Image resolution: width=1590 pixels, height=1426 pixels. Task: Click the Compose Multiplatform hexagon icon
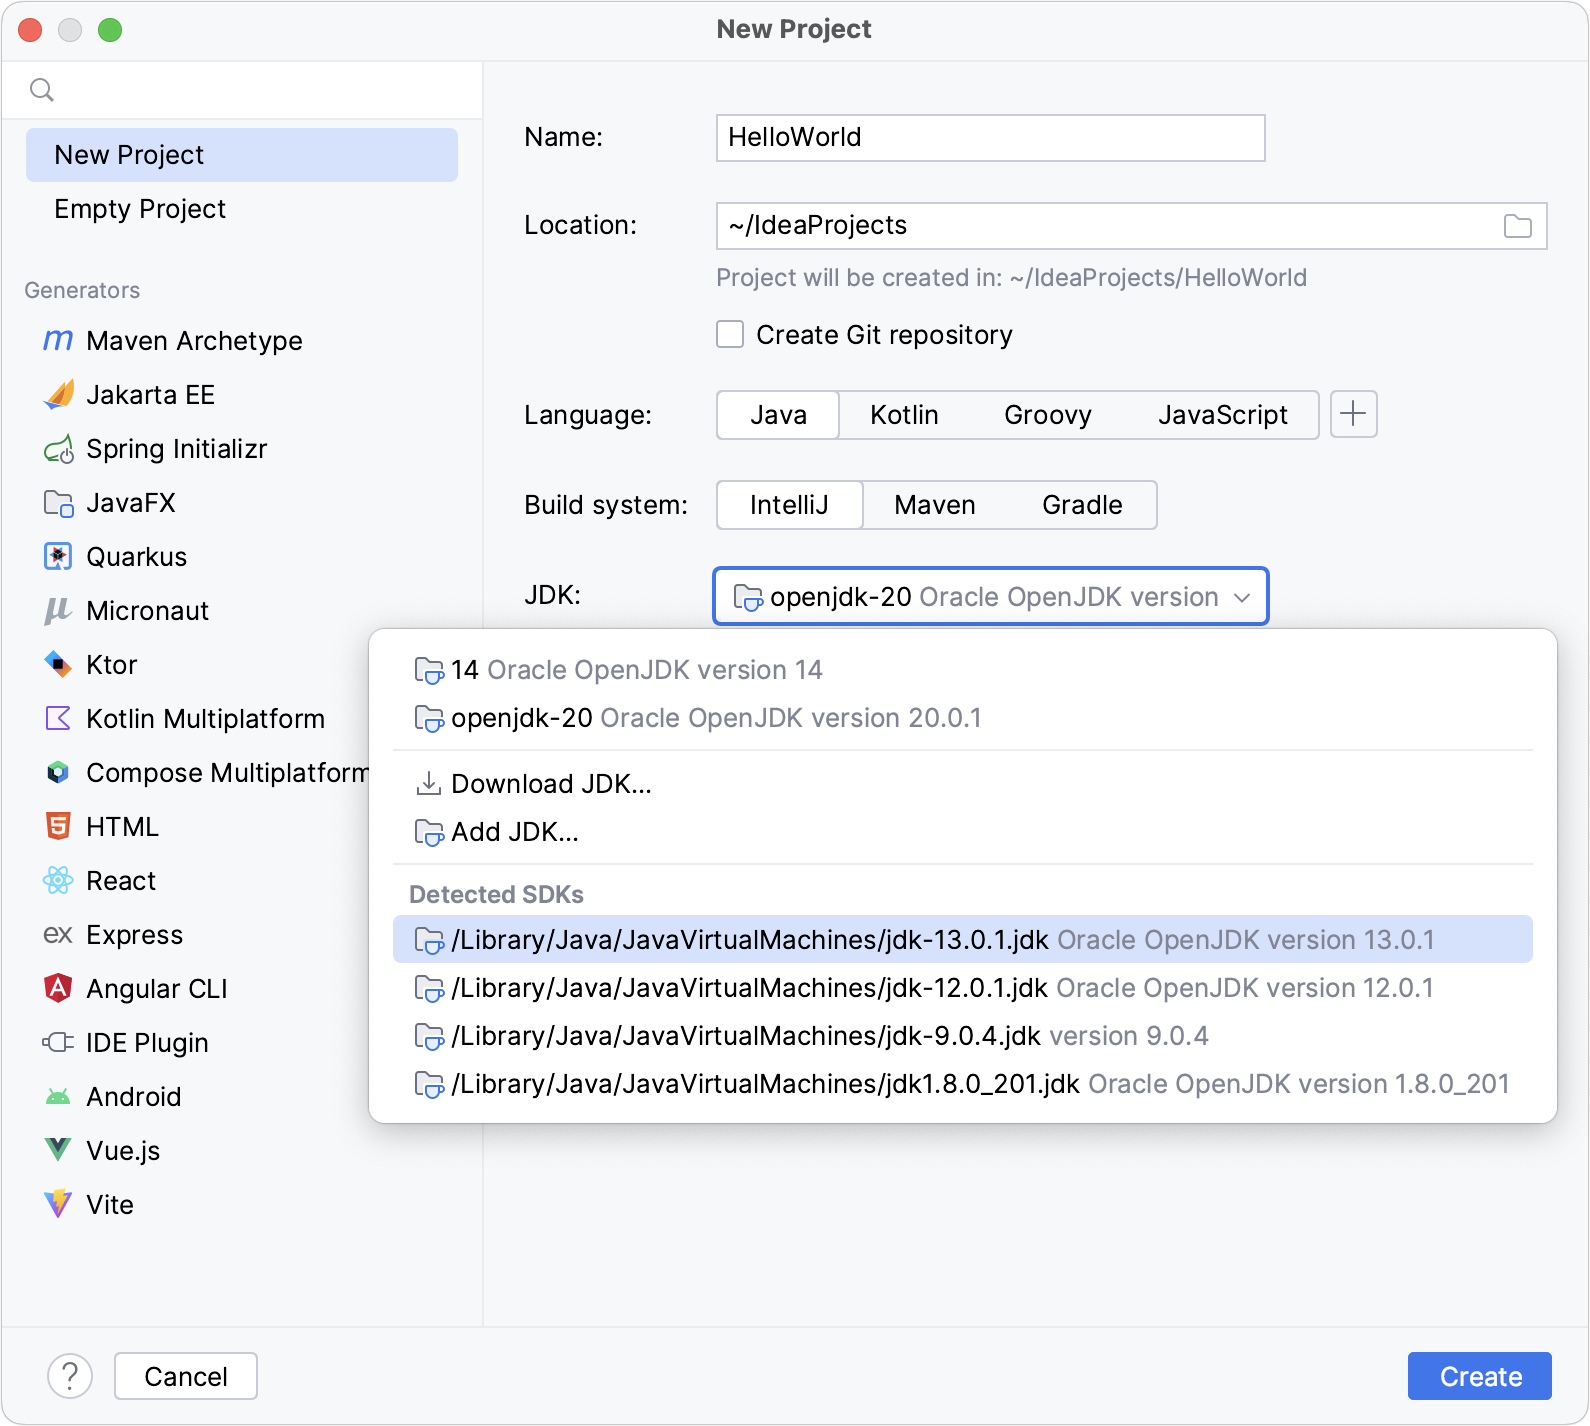pyautogui.click(x=58, y=773)
